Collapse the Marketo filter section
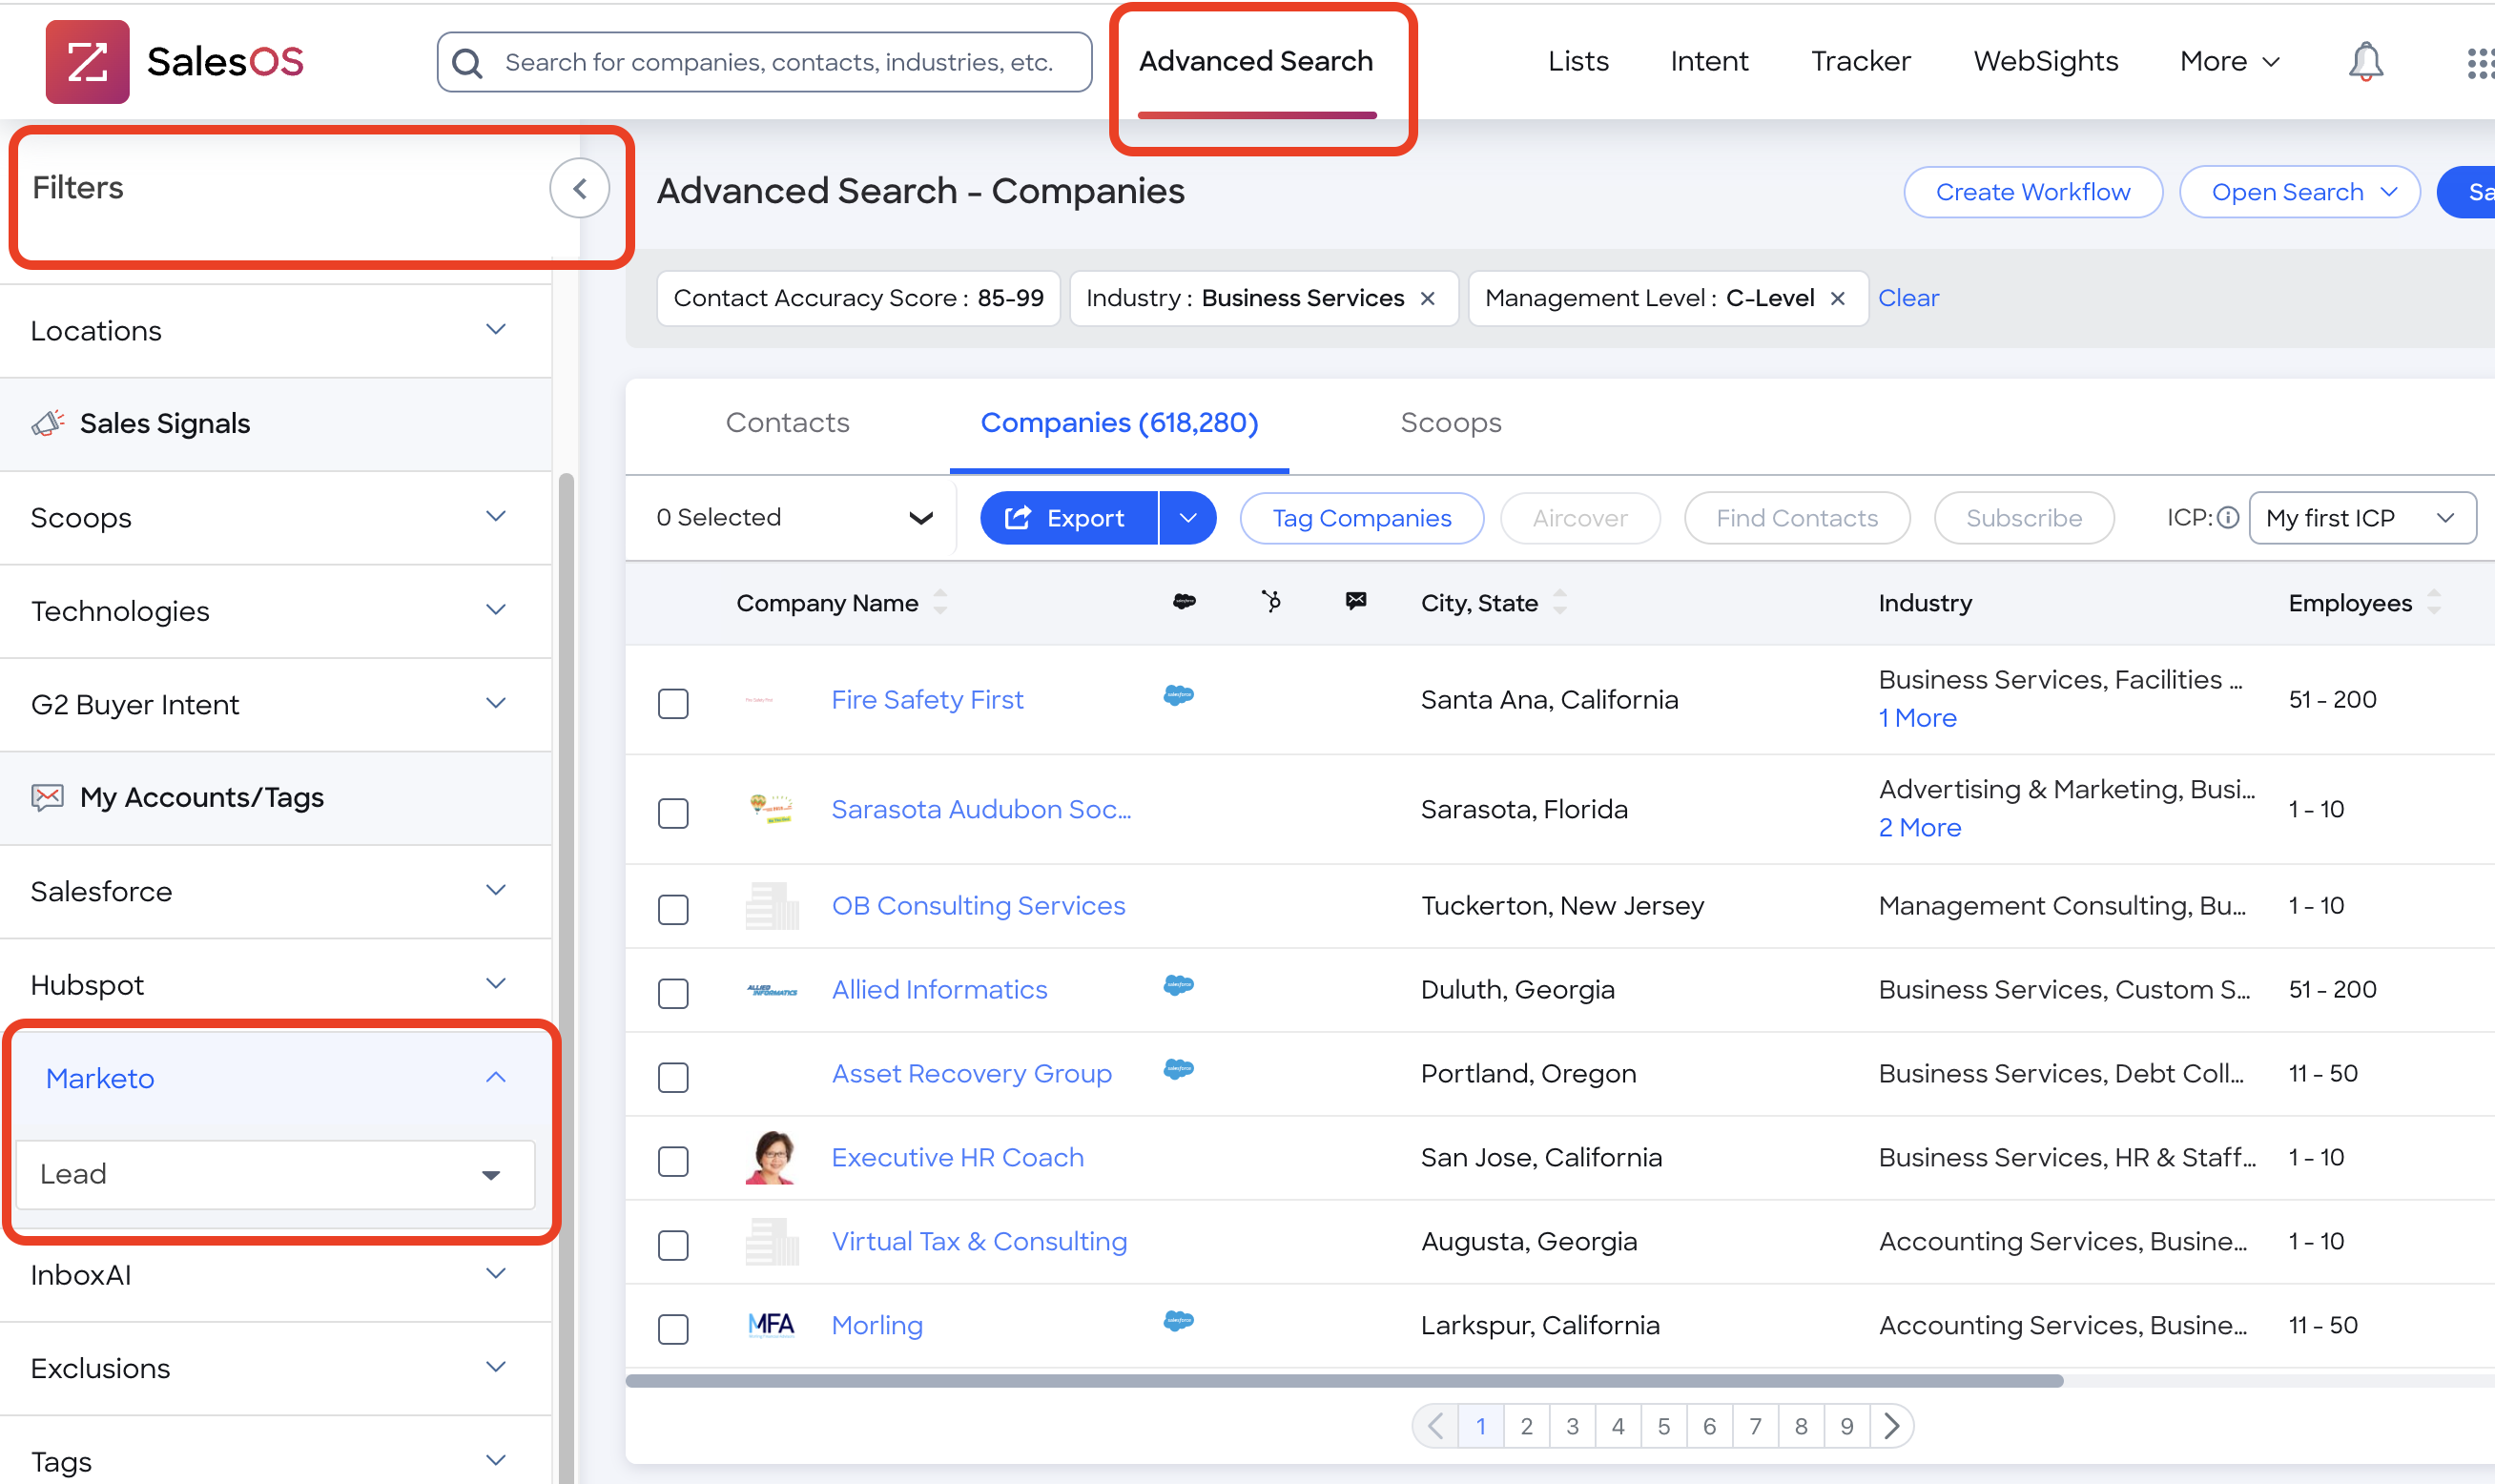 [x=275, y=1078]
